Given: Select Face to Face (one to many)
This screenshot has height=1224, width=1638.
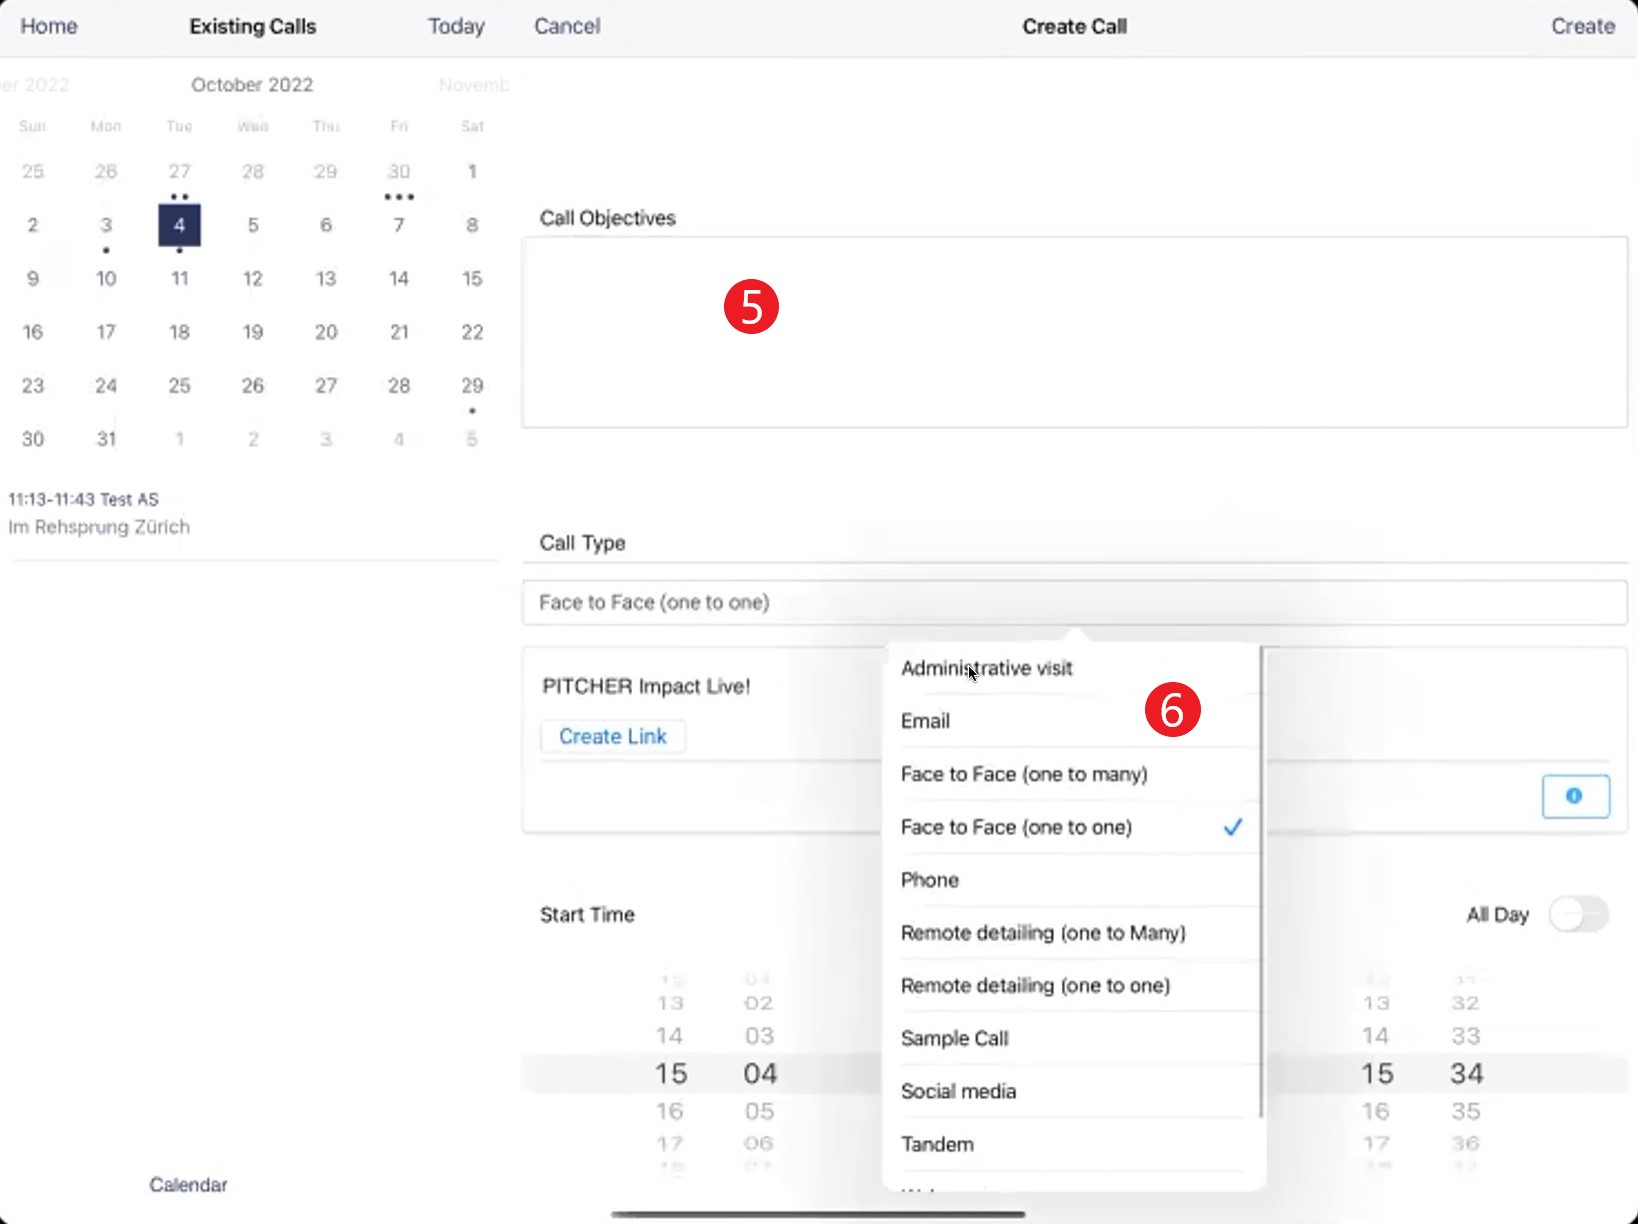Looking at the screenshot, I should [x=1024, y=774].
